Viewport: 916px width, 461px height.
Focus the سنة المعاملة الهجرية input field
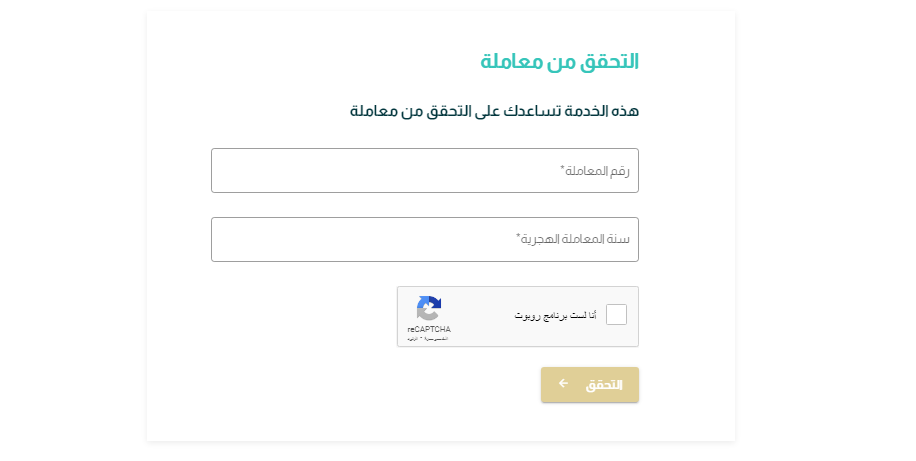pos(425,240)
